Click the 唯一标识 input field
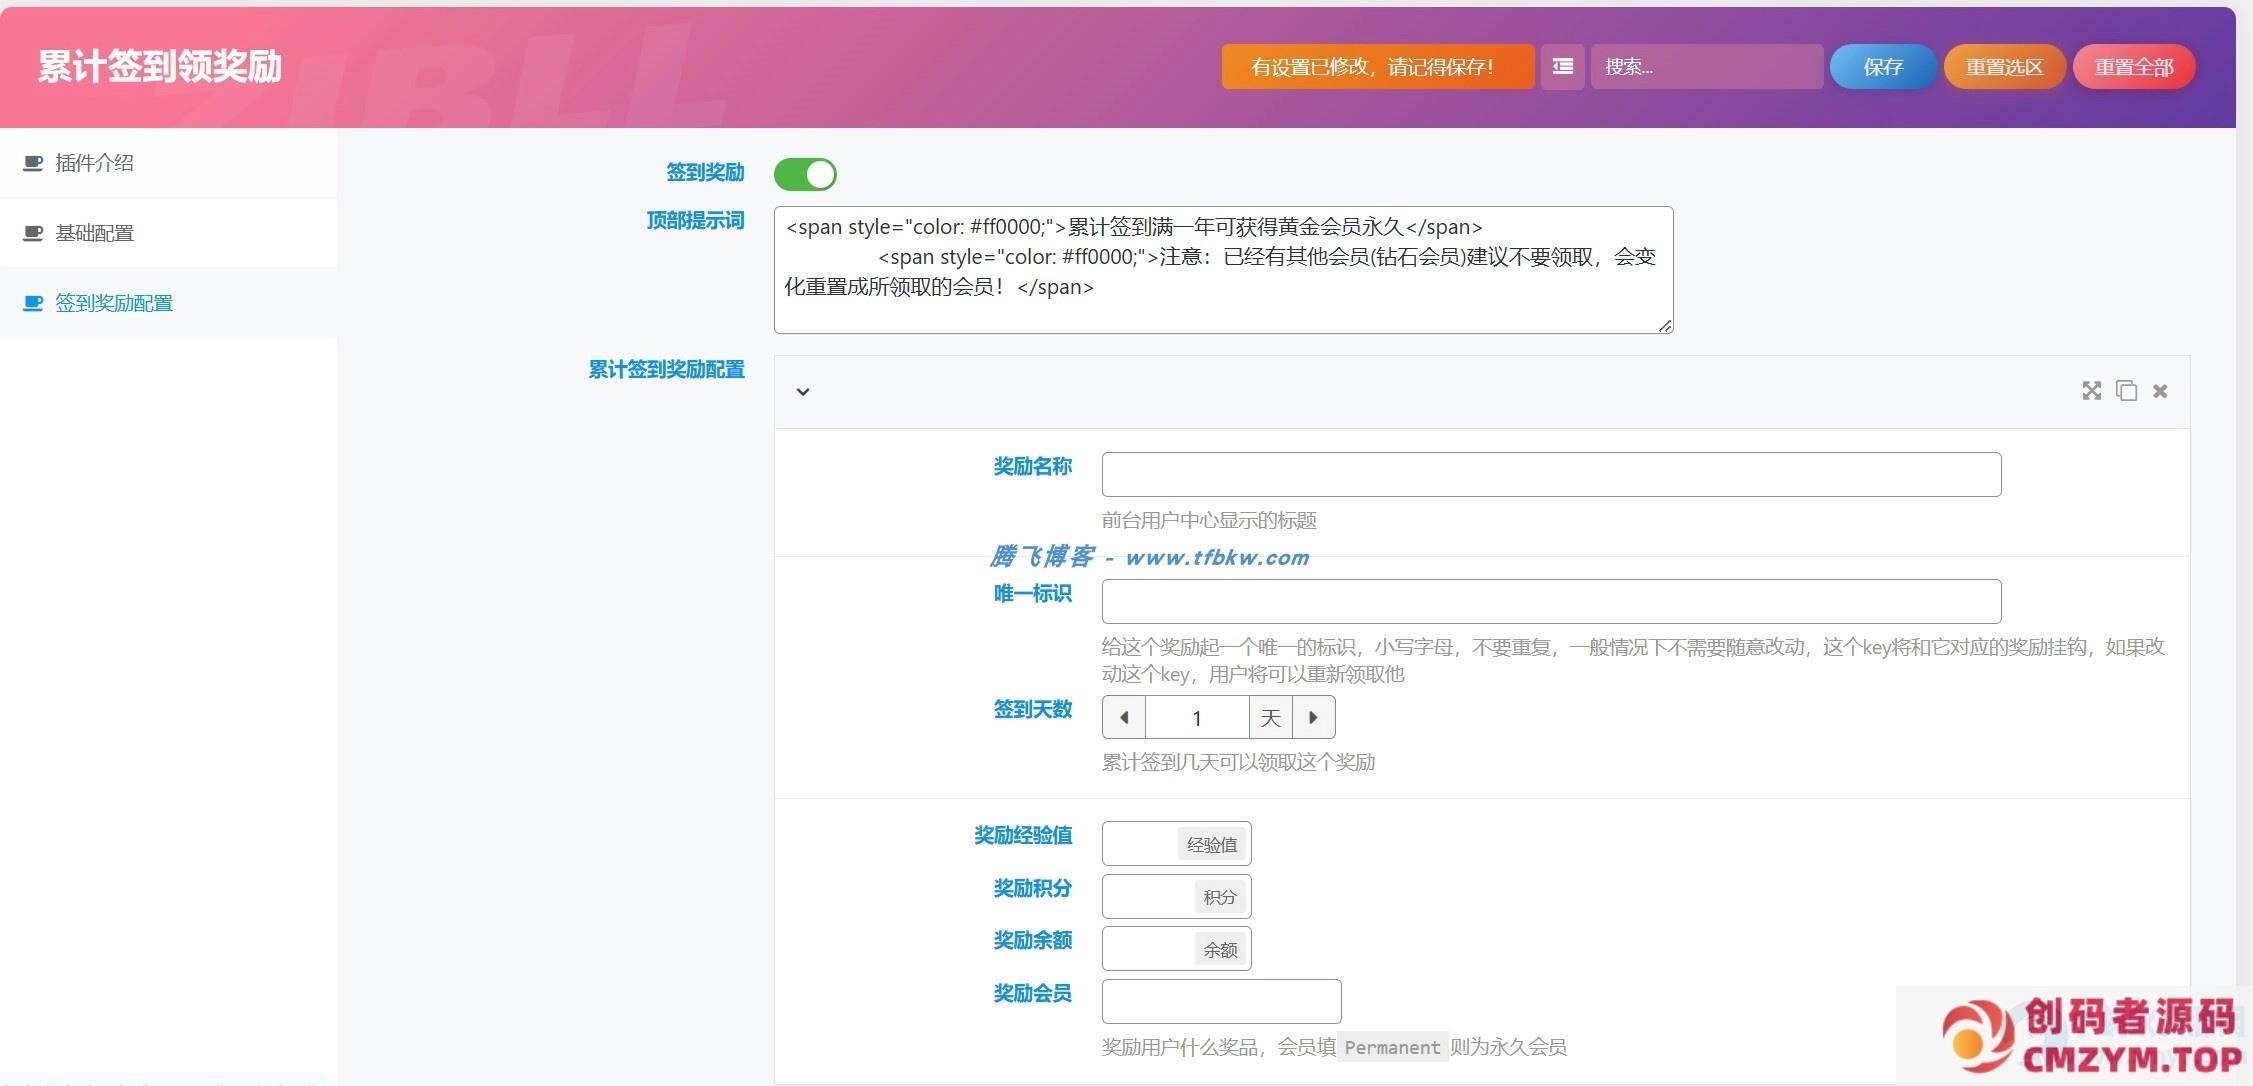Viewport: 2253px width, 1086px height. click(x=1550, y=601)
